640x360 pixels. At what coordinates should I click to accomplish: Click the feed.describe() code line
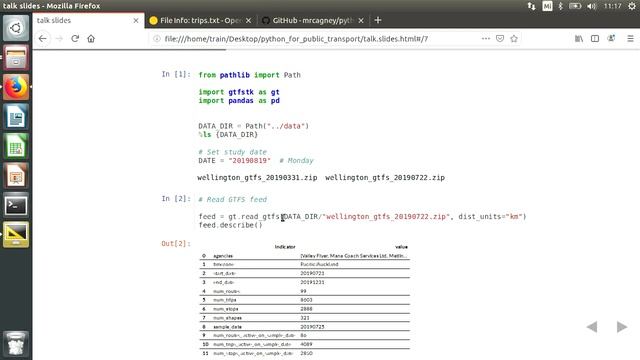pyautogui.click(x=231, y=225)
